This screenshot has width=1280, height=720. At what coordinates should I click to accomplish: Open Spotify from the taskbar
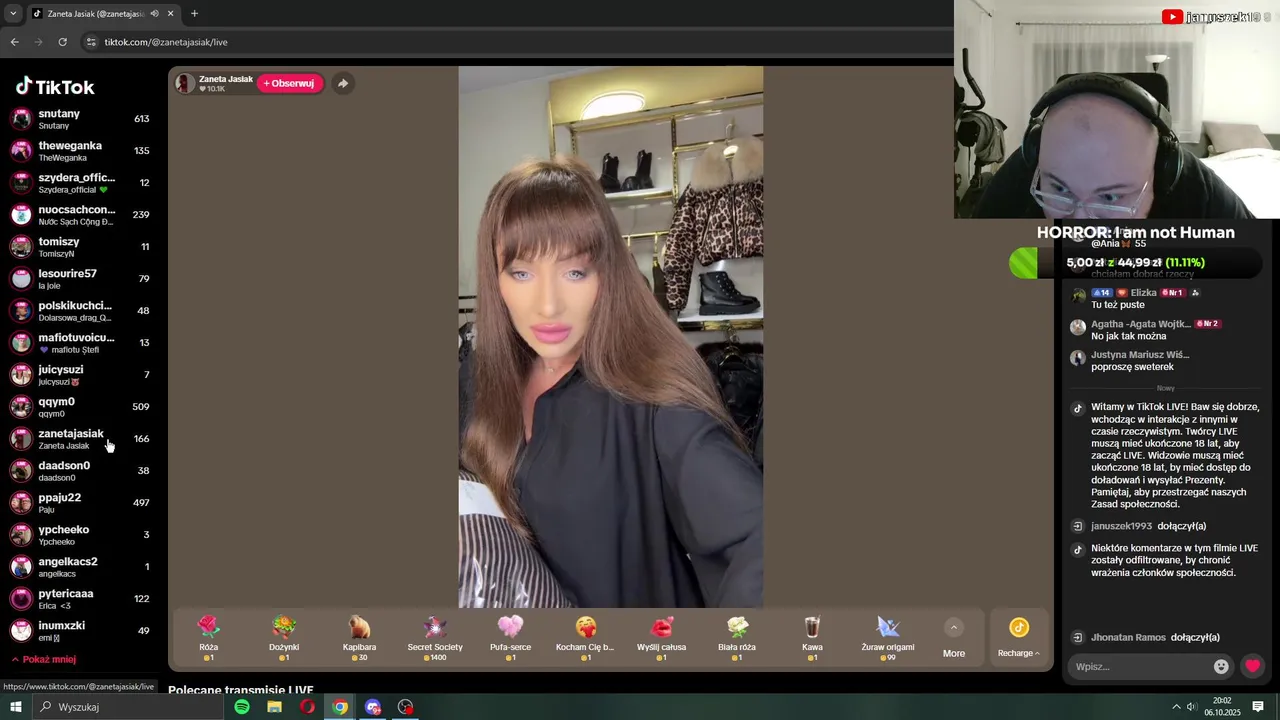(242, 707)
